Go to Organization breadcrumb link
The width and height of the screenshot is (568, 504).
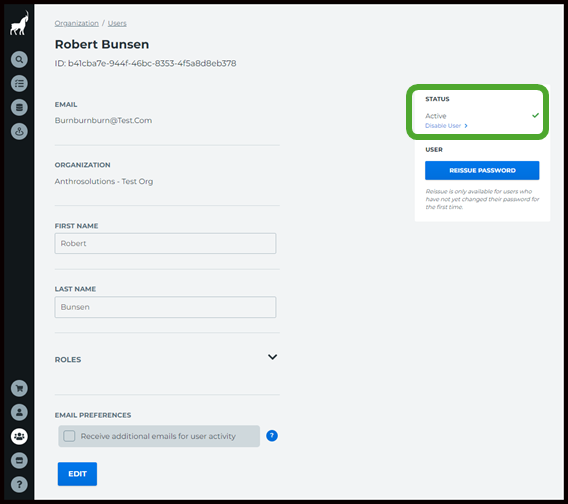click(76, 23)
